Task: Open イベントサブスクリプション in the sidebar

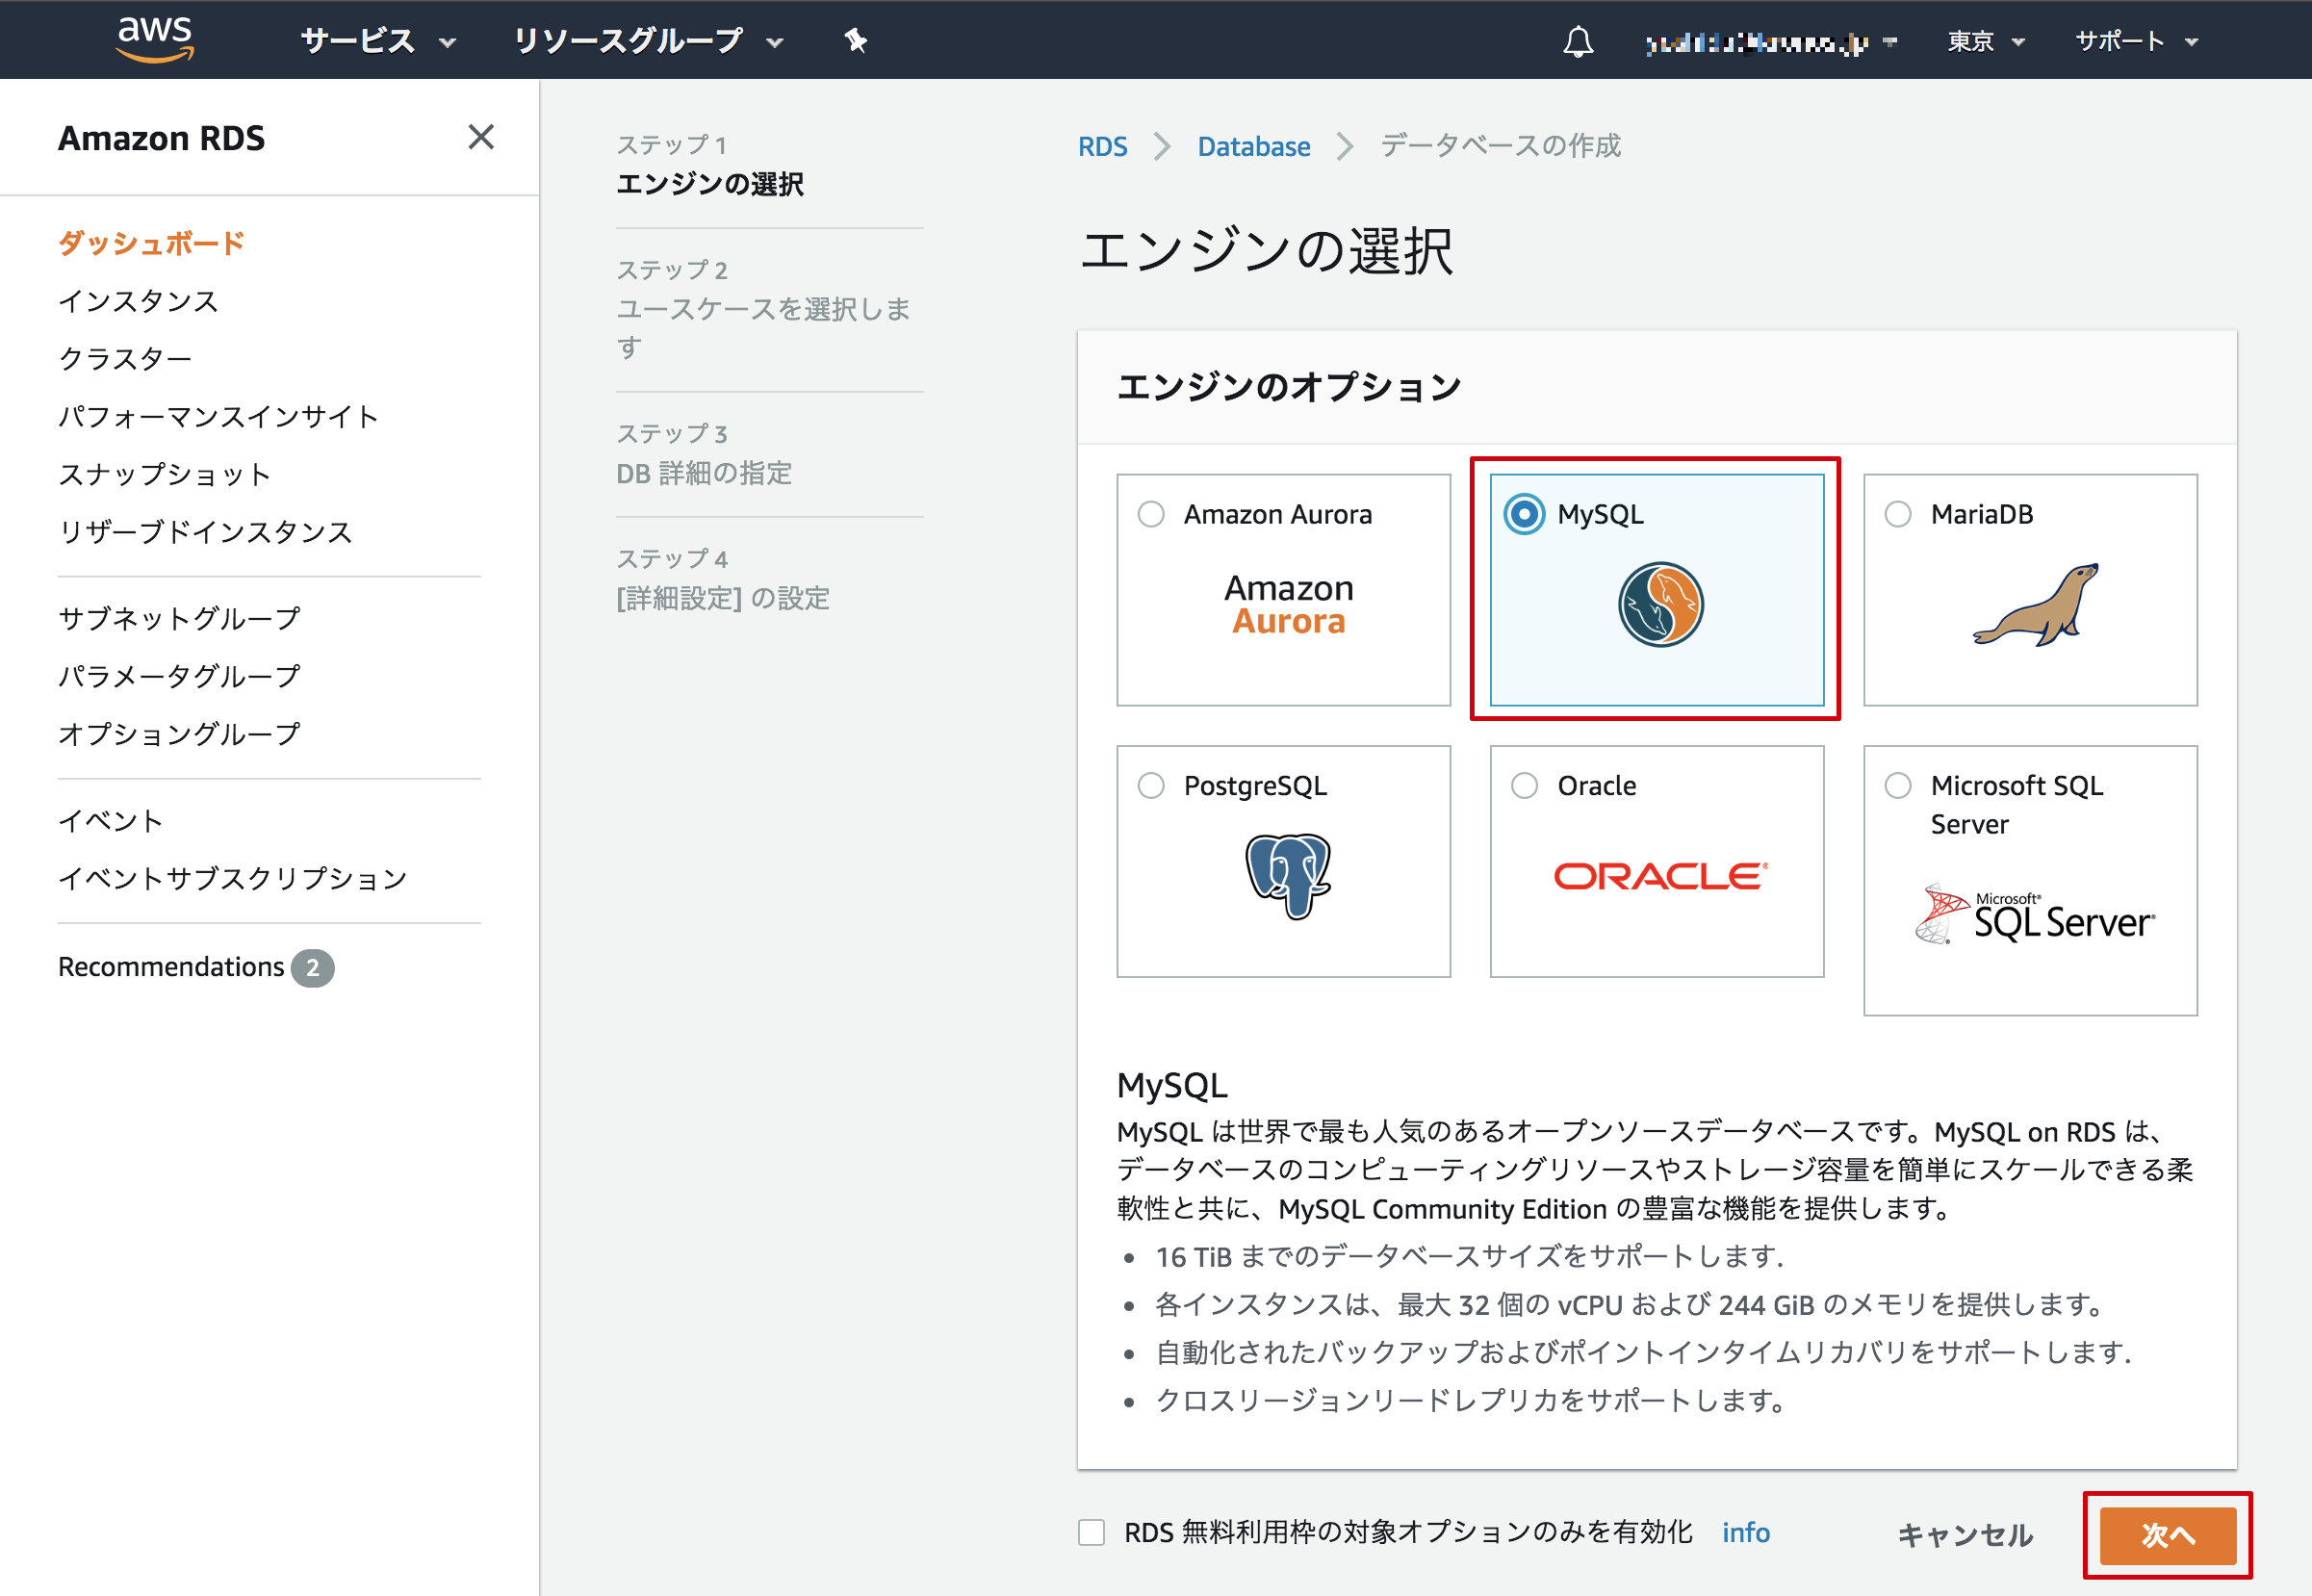Action: point(232,878)
